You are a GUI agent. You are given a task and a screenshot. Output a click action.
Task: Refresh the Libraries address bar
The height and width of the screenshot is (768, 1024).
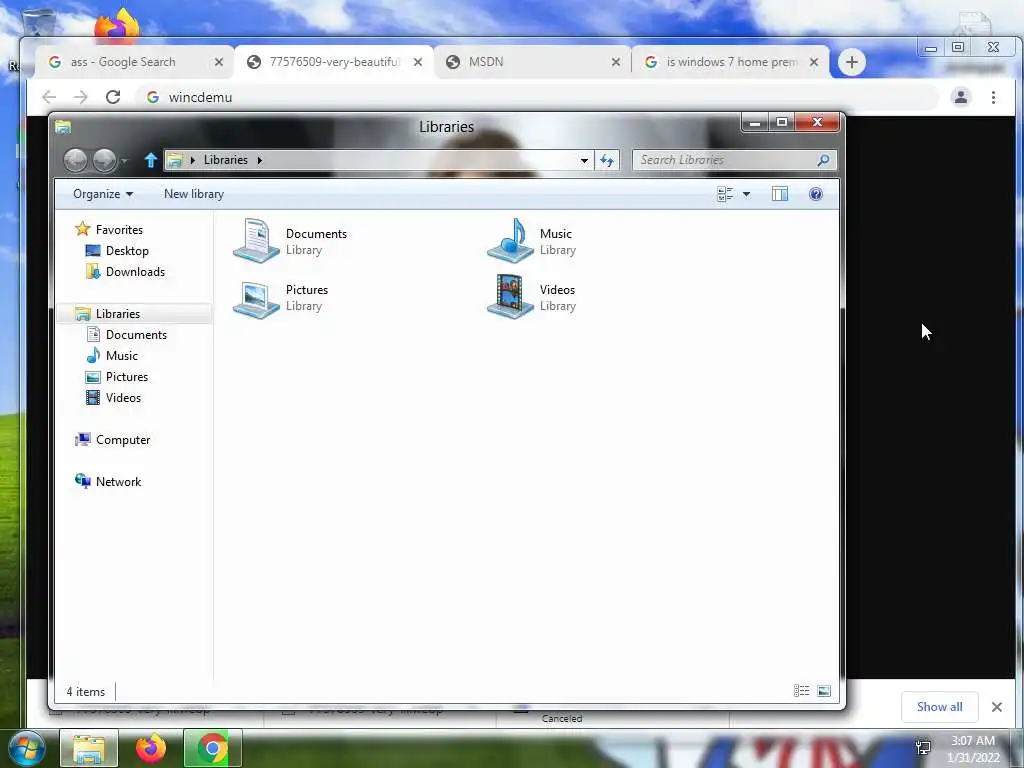607,160
